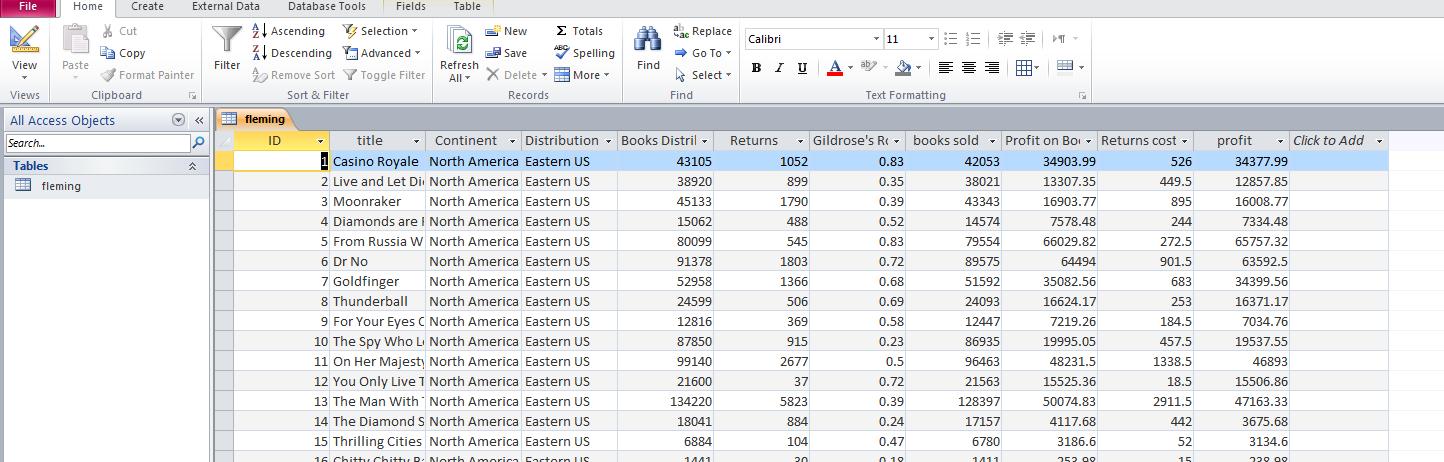Open the title column filter arrow
The height and width of the screenshot is (462, 1444).
pos(416,141)
